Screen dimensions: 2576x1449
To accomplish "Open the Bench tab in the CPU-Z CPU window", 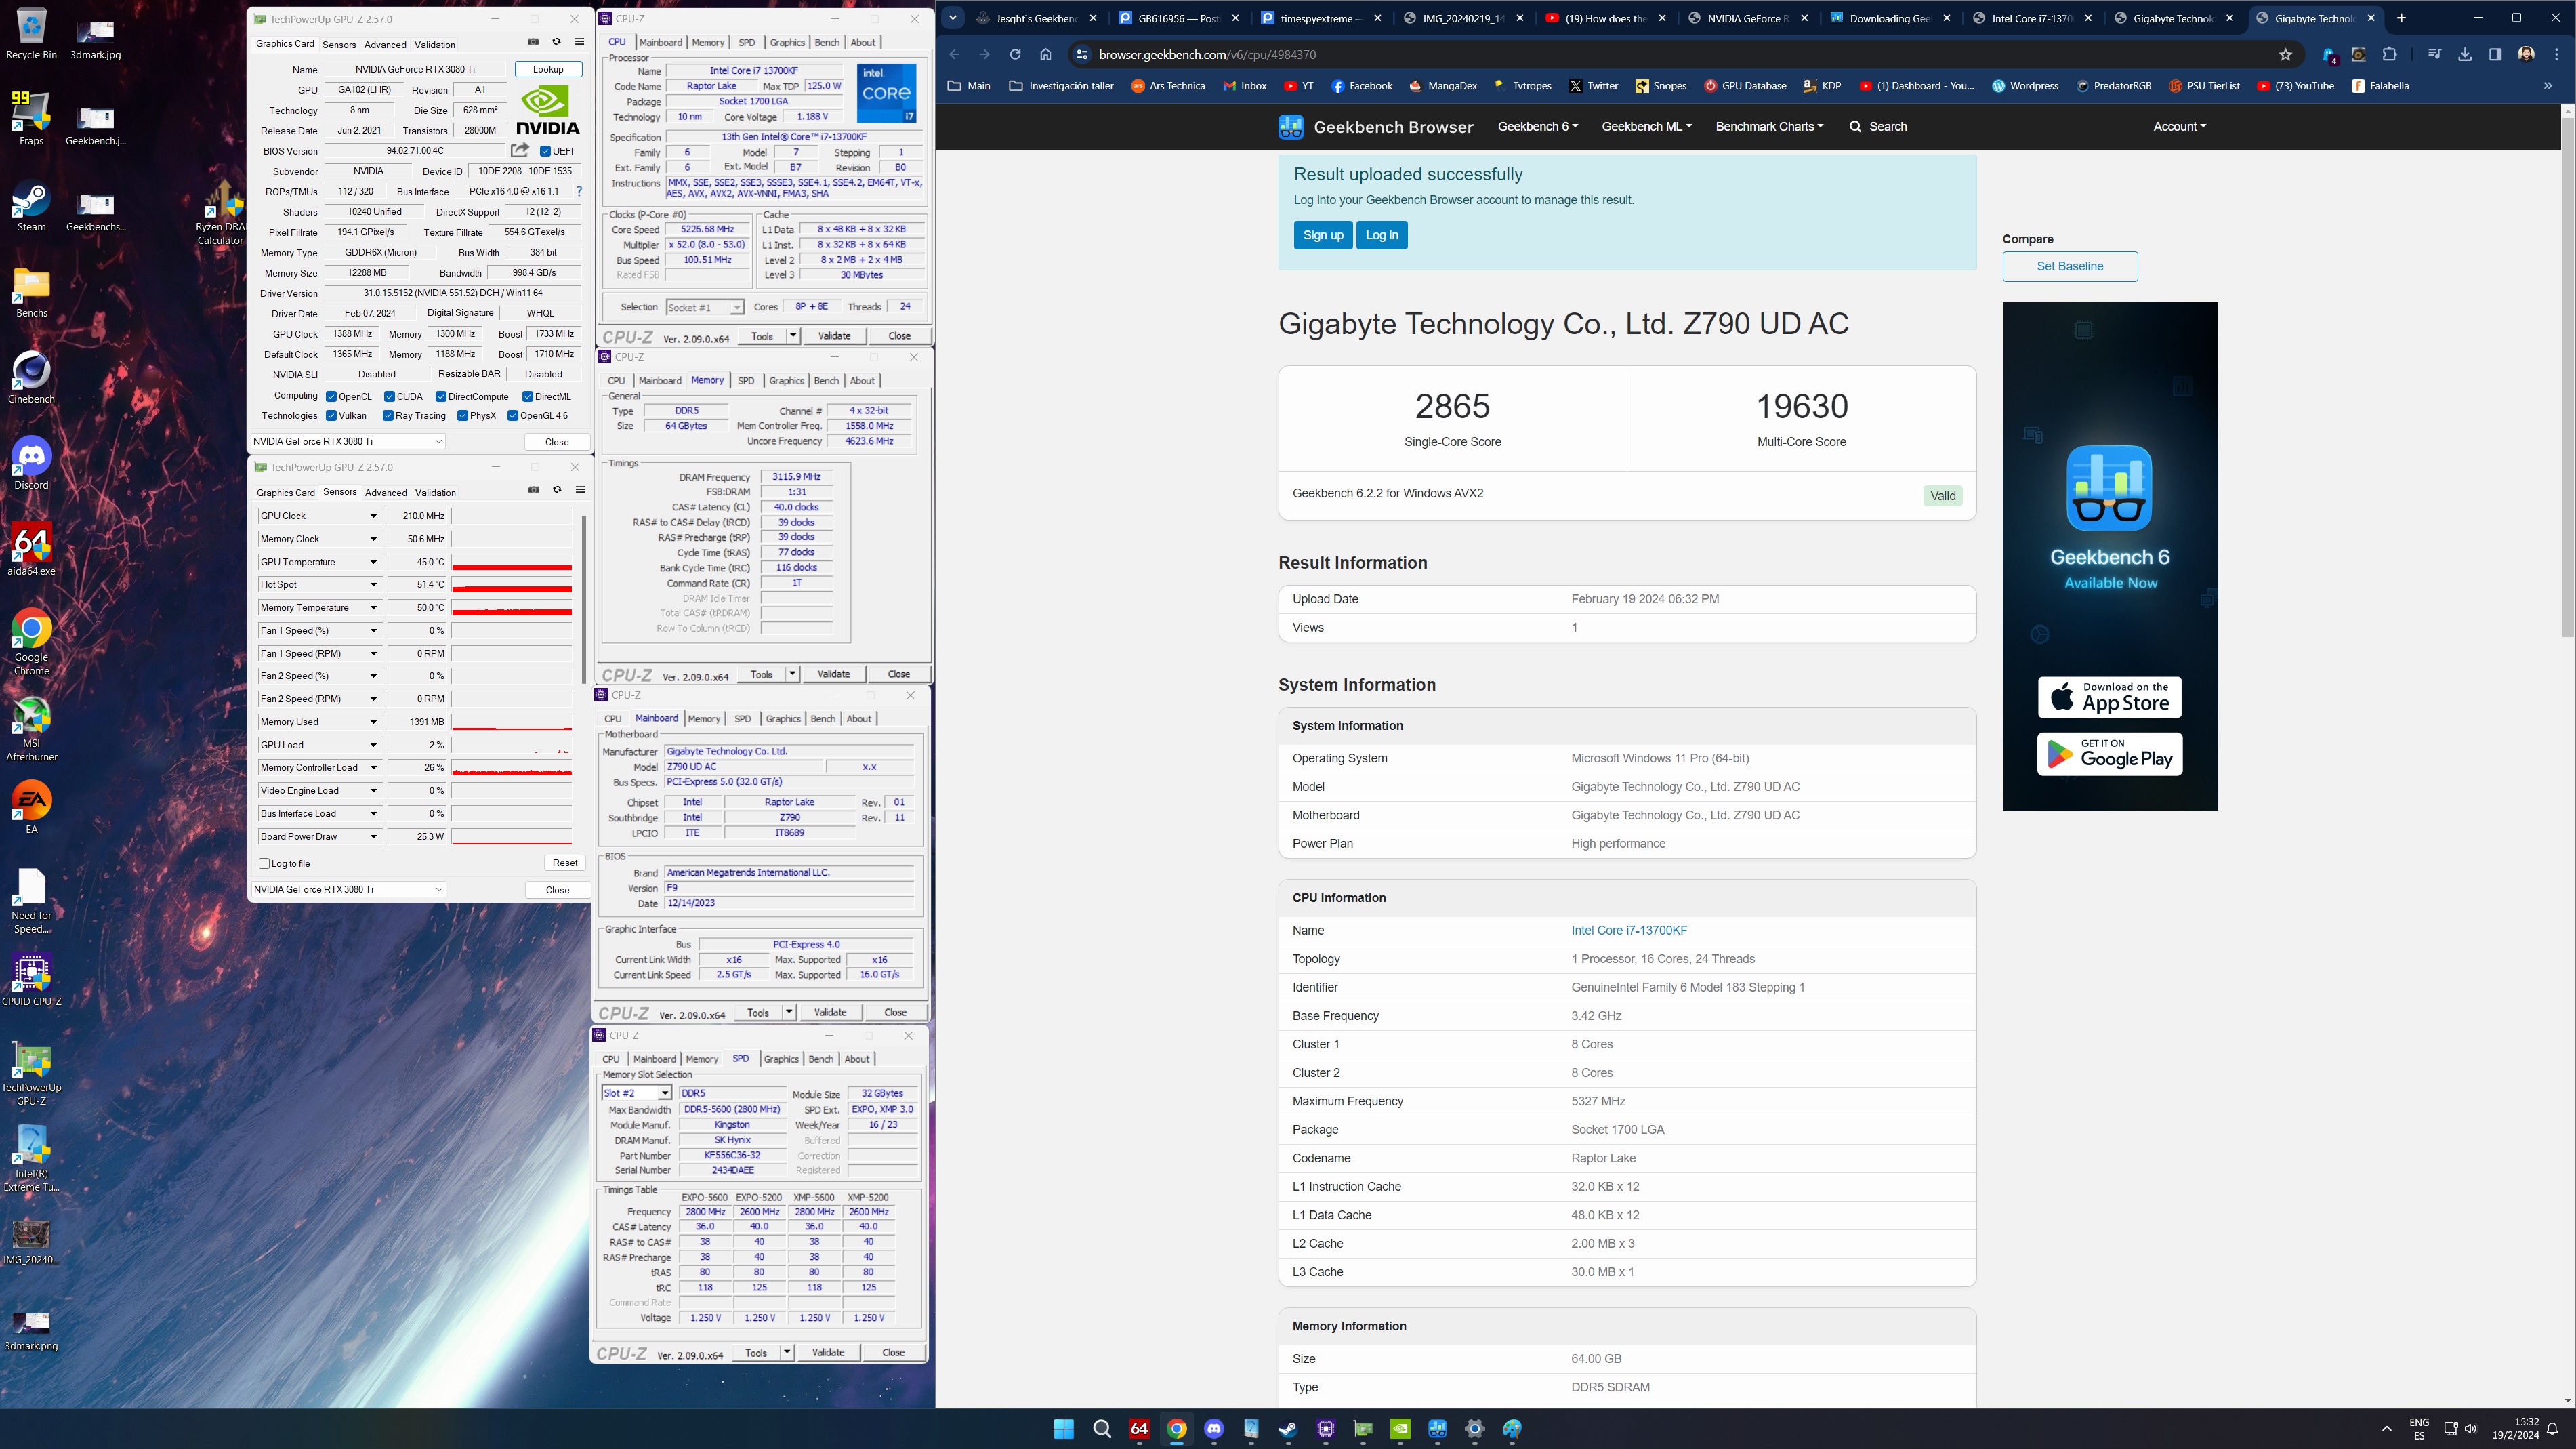I will [827, 42].
